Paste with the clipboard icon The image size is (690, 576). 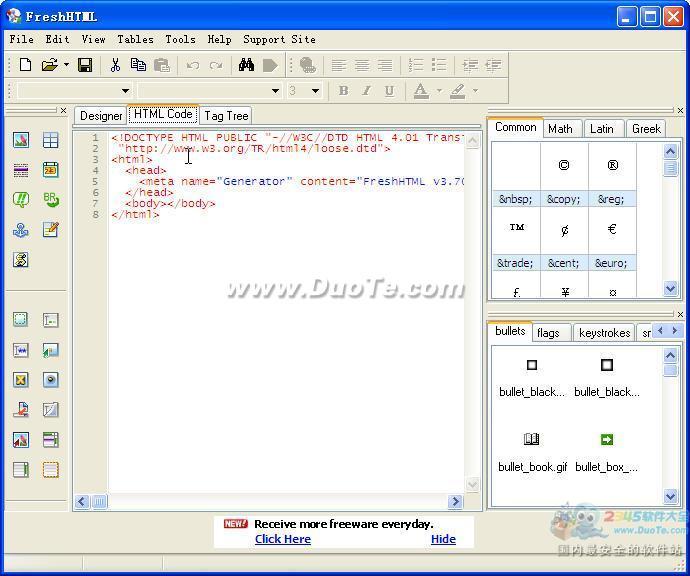(162, 66)
